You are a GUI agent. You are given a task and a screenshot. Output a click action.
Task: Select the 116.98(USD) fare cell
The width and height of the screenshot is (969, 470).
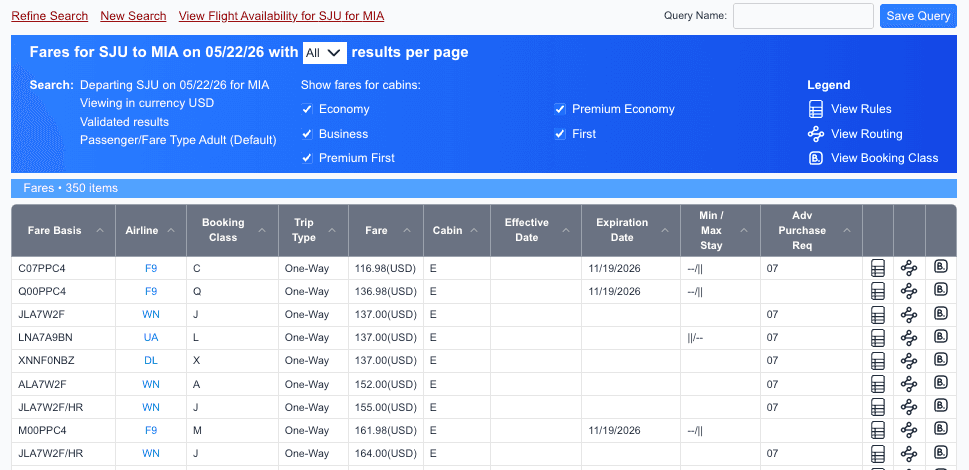[386, 268]
